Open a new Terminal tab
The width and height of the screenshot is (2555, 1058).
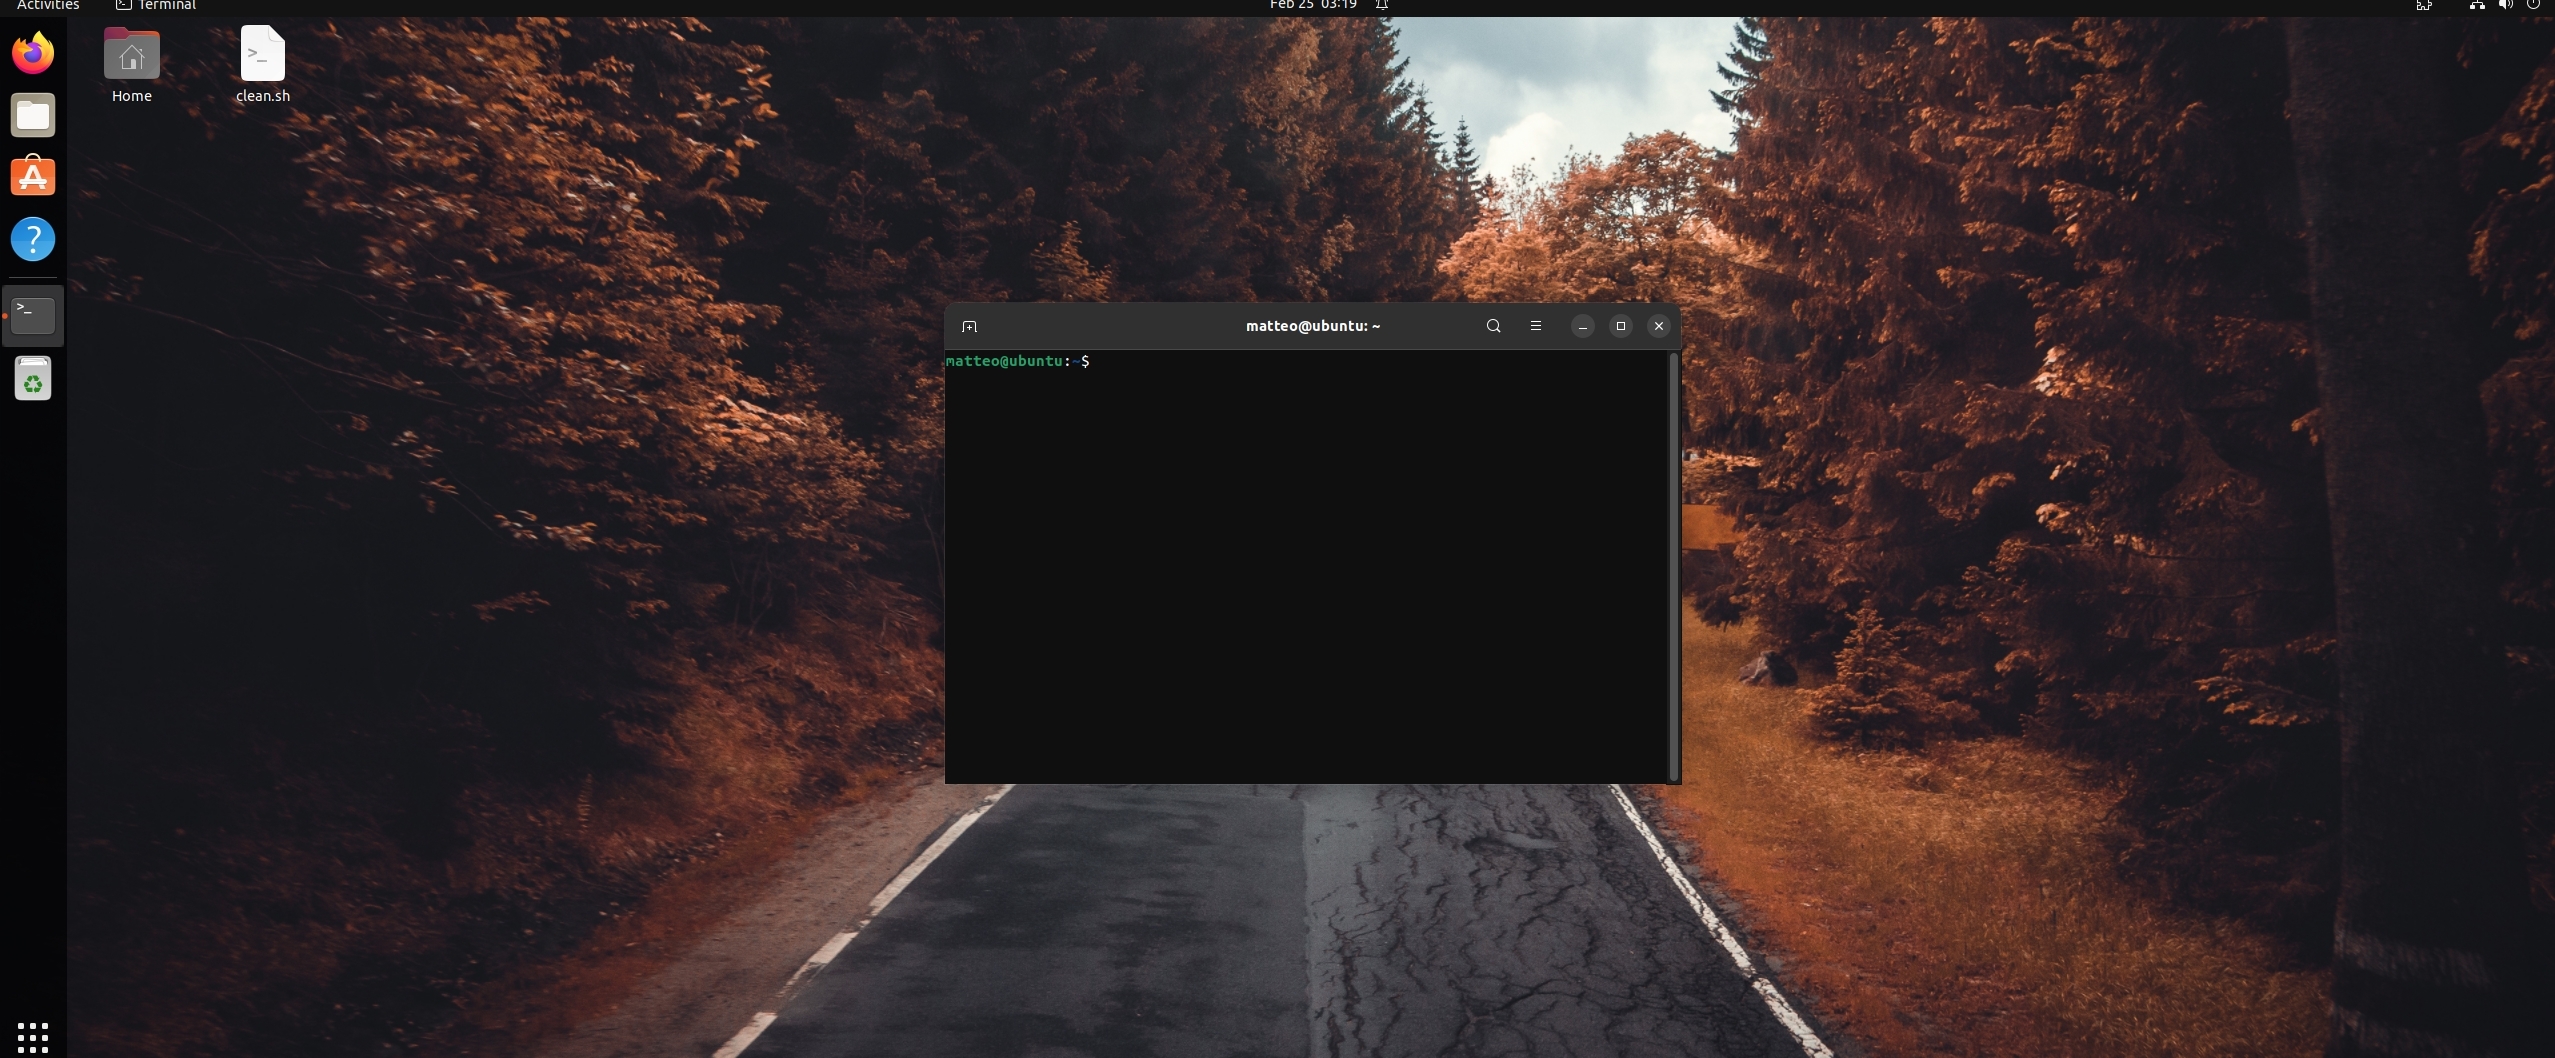coord(969,326)
